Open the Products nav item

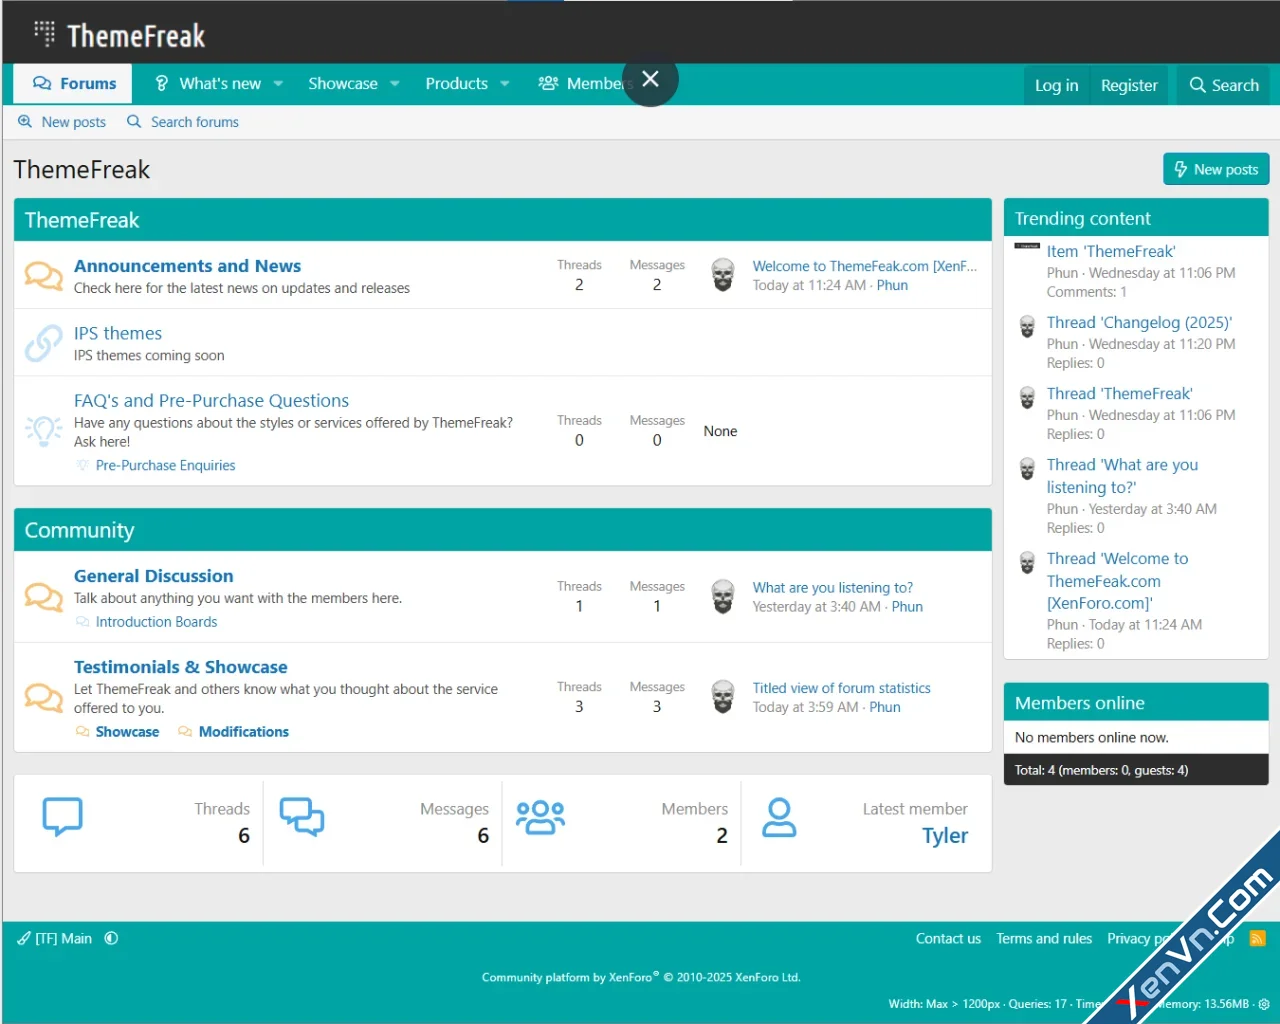click(x=457, y=84)
